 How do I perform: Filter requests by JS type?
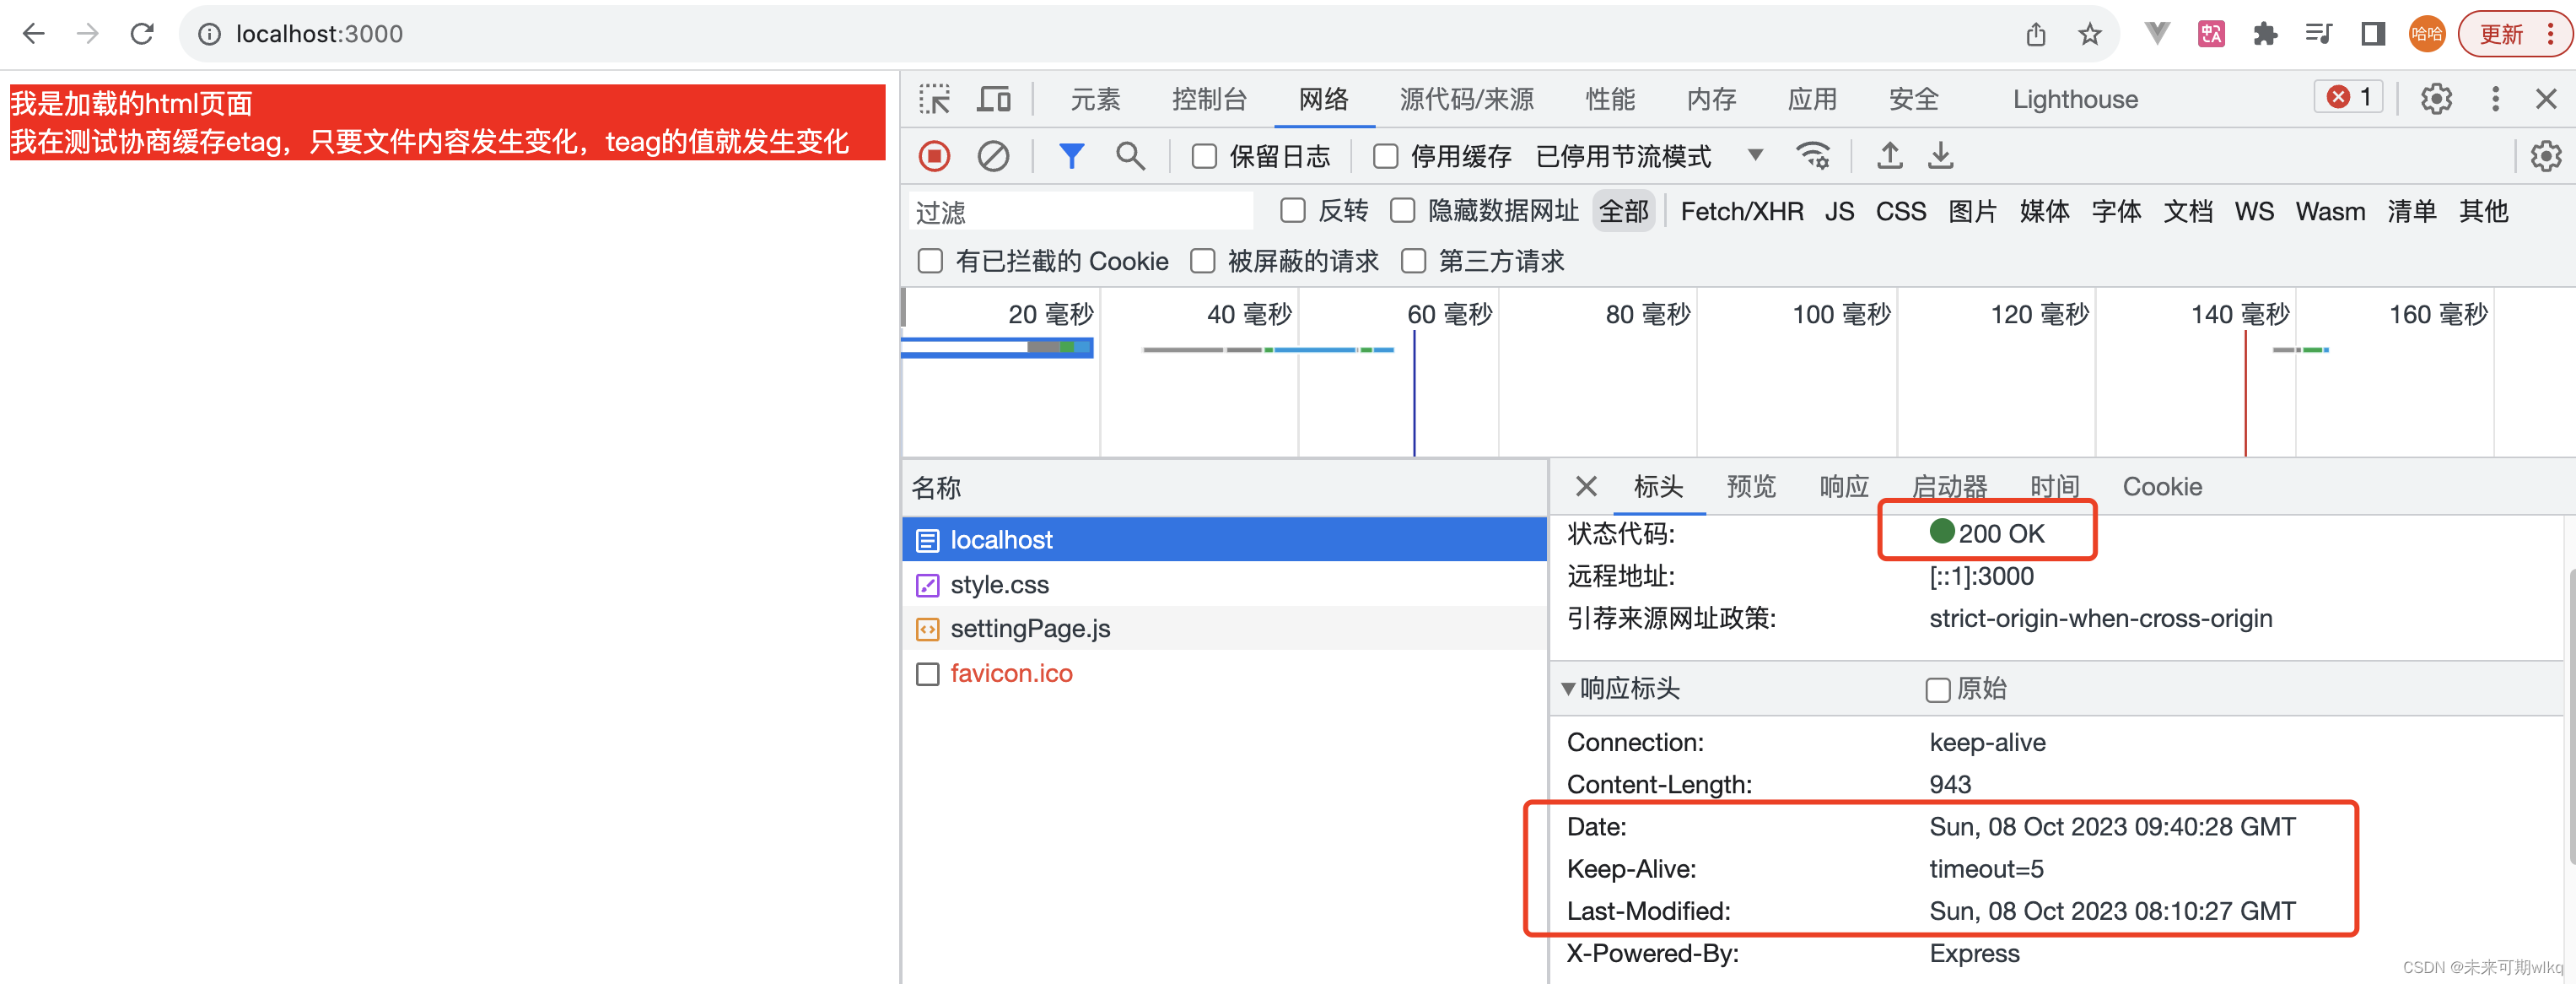click(1839, 211)
